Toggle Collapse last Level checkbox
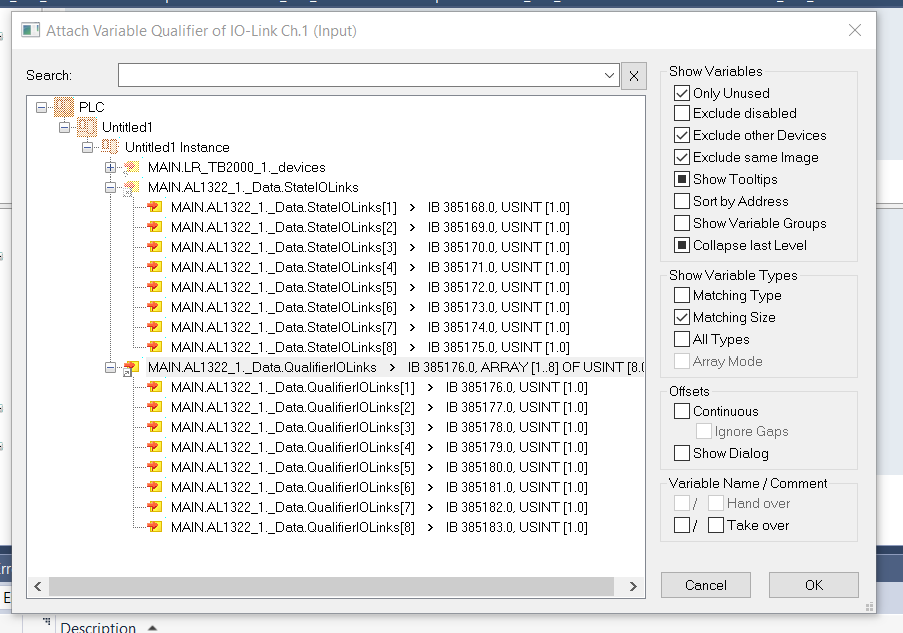903x633 pixels. 682,245
